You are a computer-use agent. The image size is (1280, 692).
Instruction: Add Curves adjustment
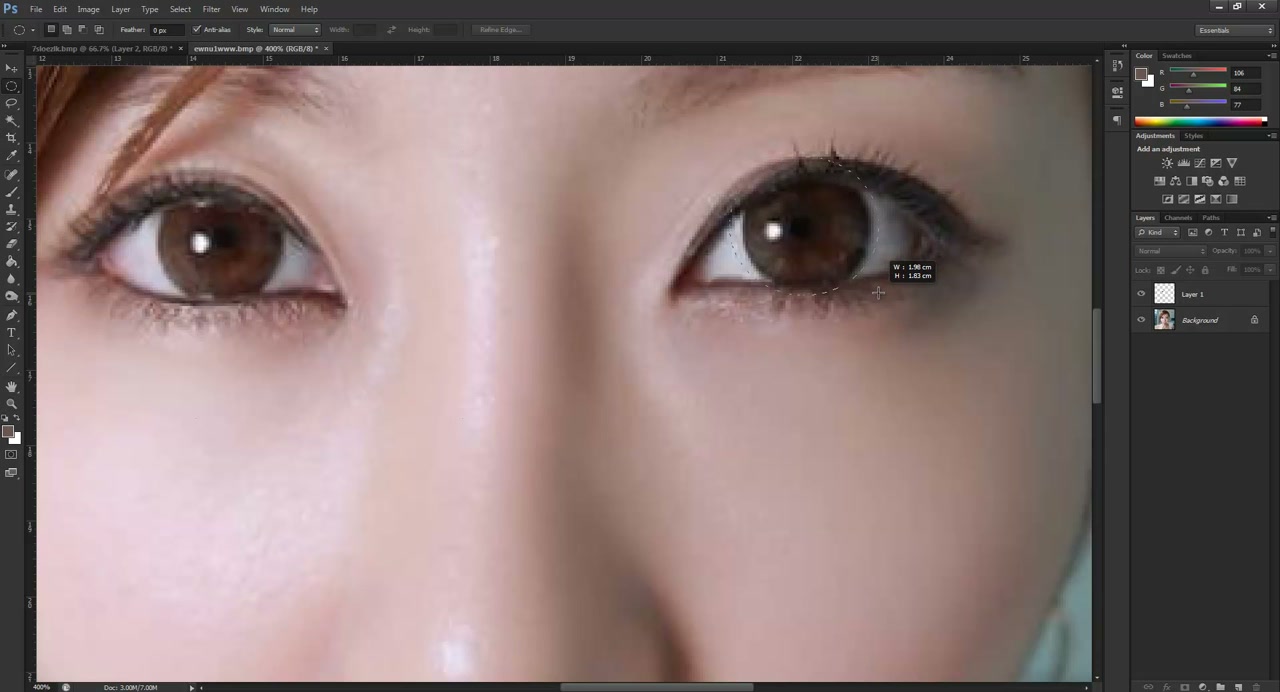1199,163
